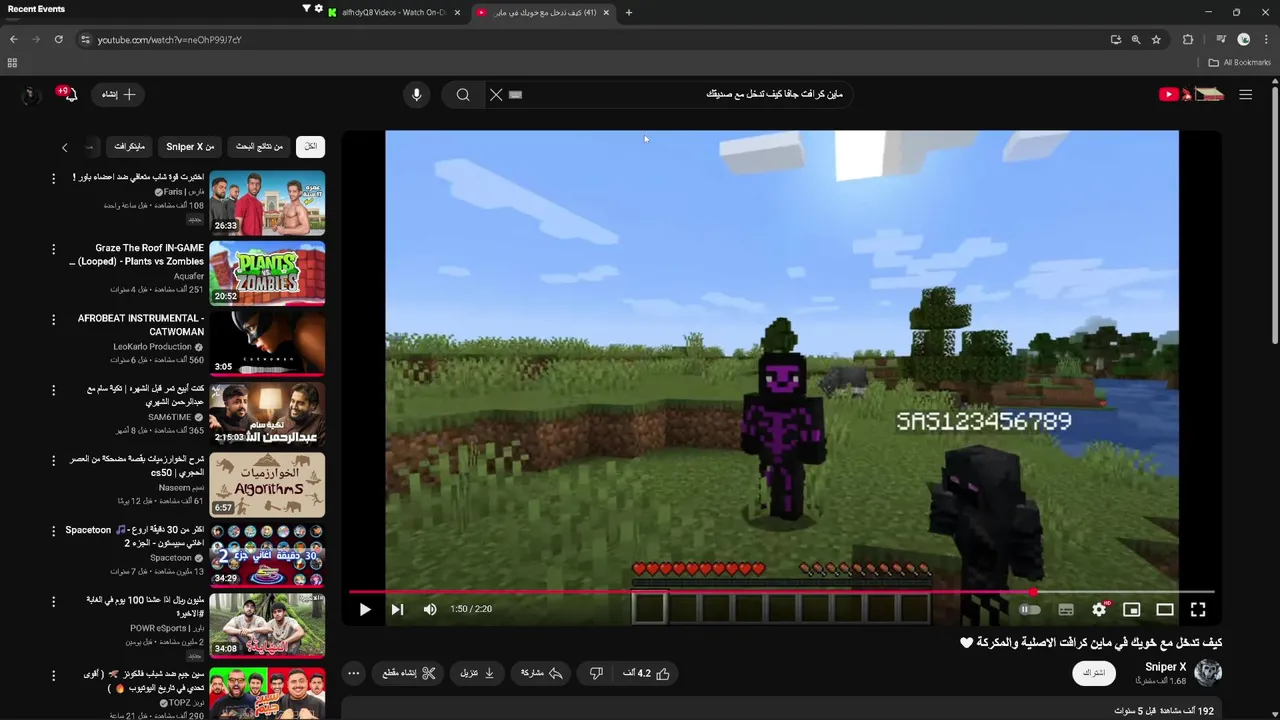This screenshot has height=720, width=1280.
Task: Open browser three-dot menu
Action: click(1266, 39)
